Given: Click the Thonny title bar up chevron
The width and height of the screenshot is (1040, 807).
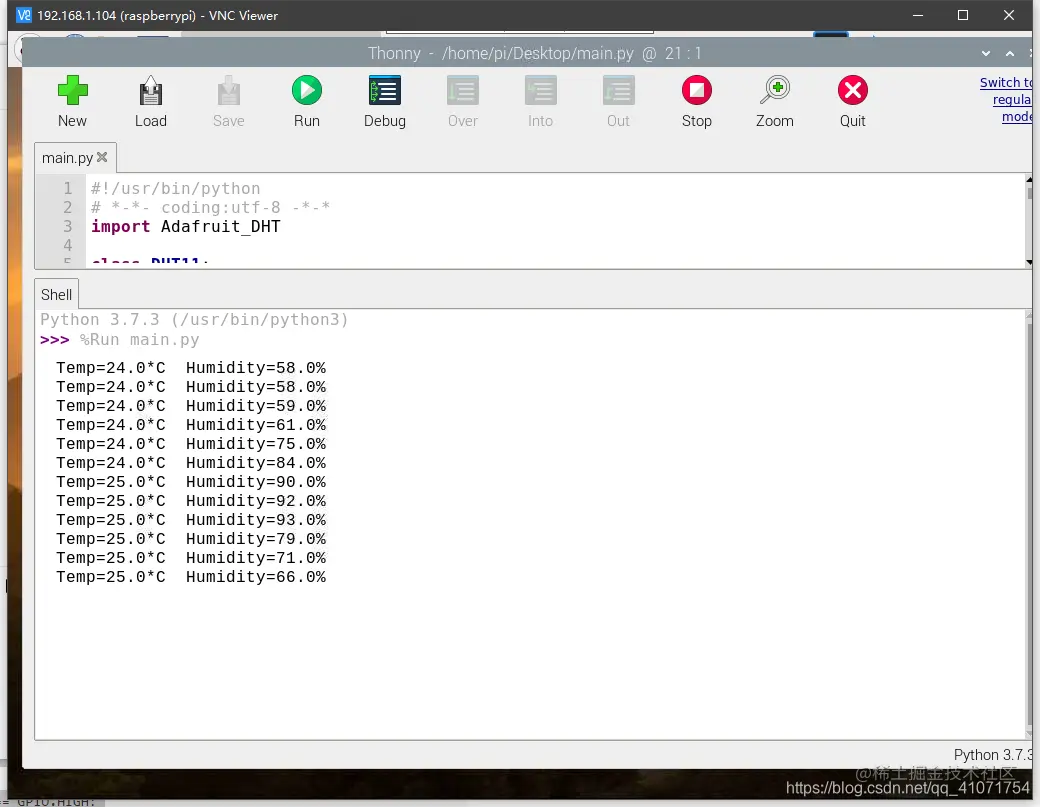Looking at the screenshot, I should [1009, 54].
